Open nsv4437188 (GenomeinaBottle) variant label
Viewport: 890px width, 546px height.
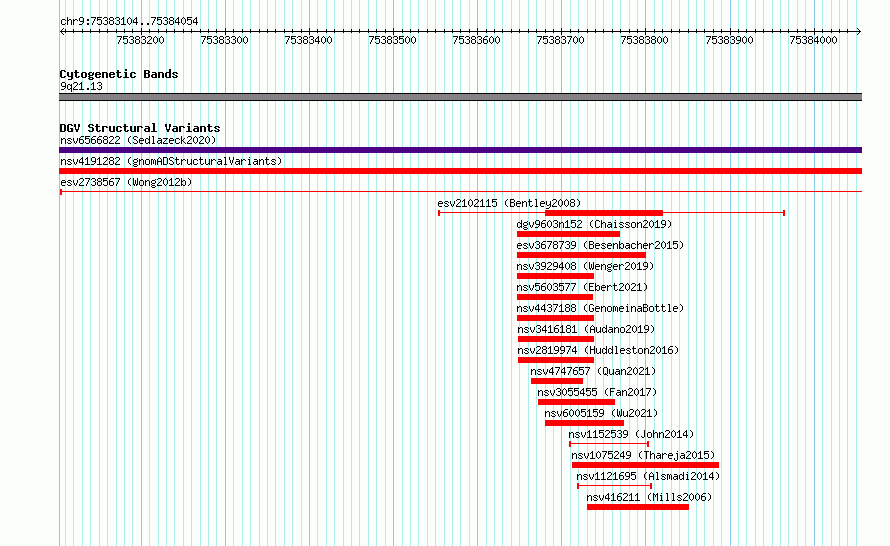click(600, 308)
